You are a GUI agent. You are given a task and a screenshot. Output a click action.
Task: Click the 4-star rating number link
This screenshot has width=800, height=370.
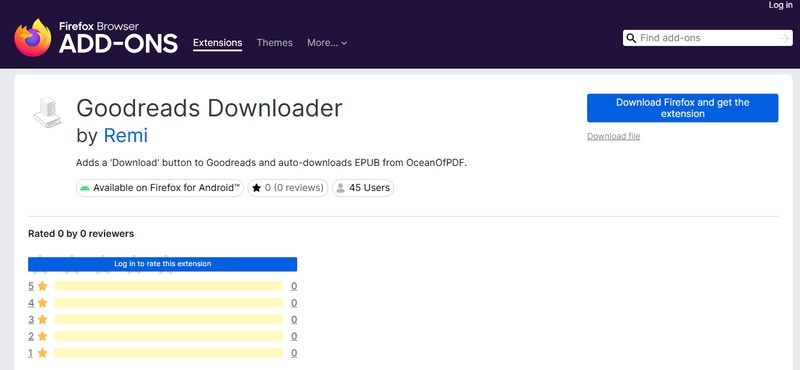click(31, 303)
